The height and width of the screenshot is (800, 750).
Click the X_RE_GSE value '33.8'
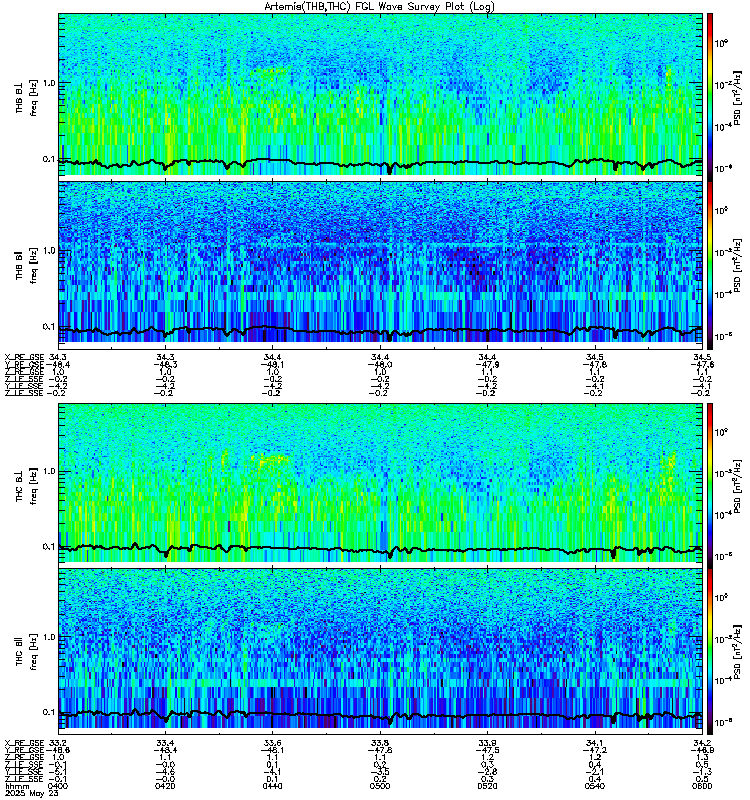(380, 743)
